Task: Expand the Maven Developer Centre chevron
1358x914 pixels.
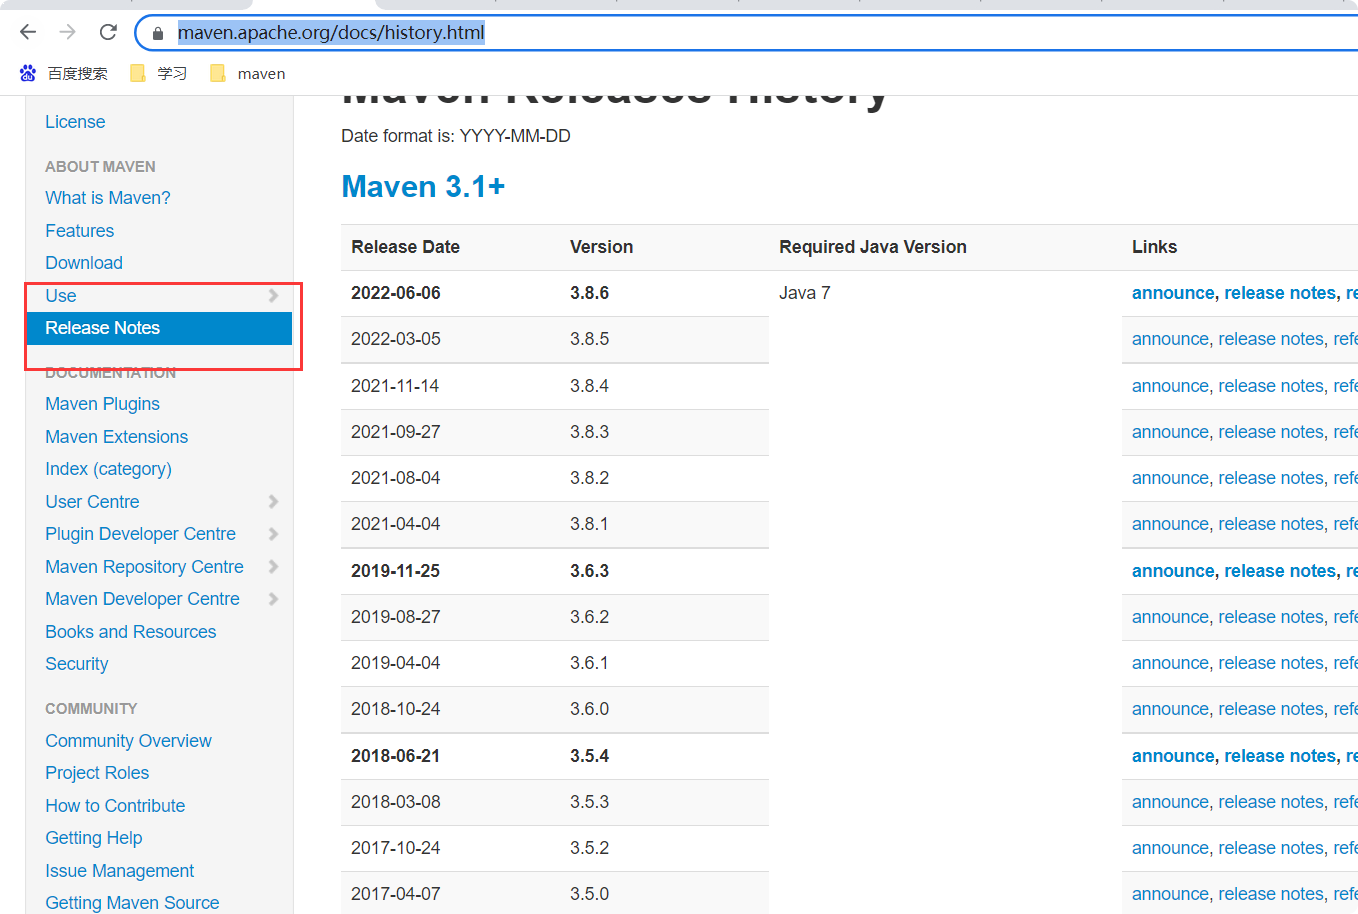Action: tap(273, 599)
